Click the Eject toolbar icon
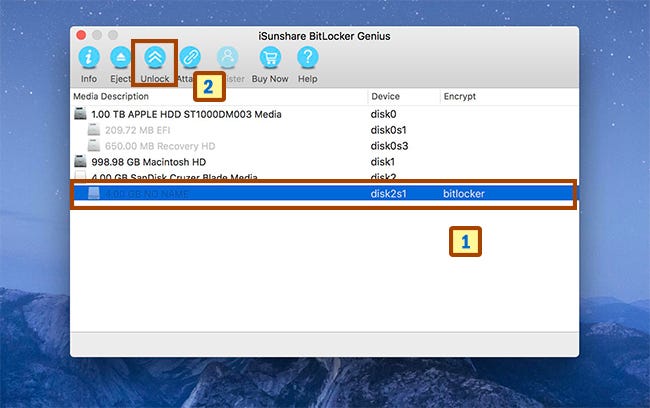 tap(120, 57)
